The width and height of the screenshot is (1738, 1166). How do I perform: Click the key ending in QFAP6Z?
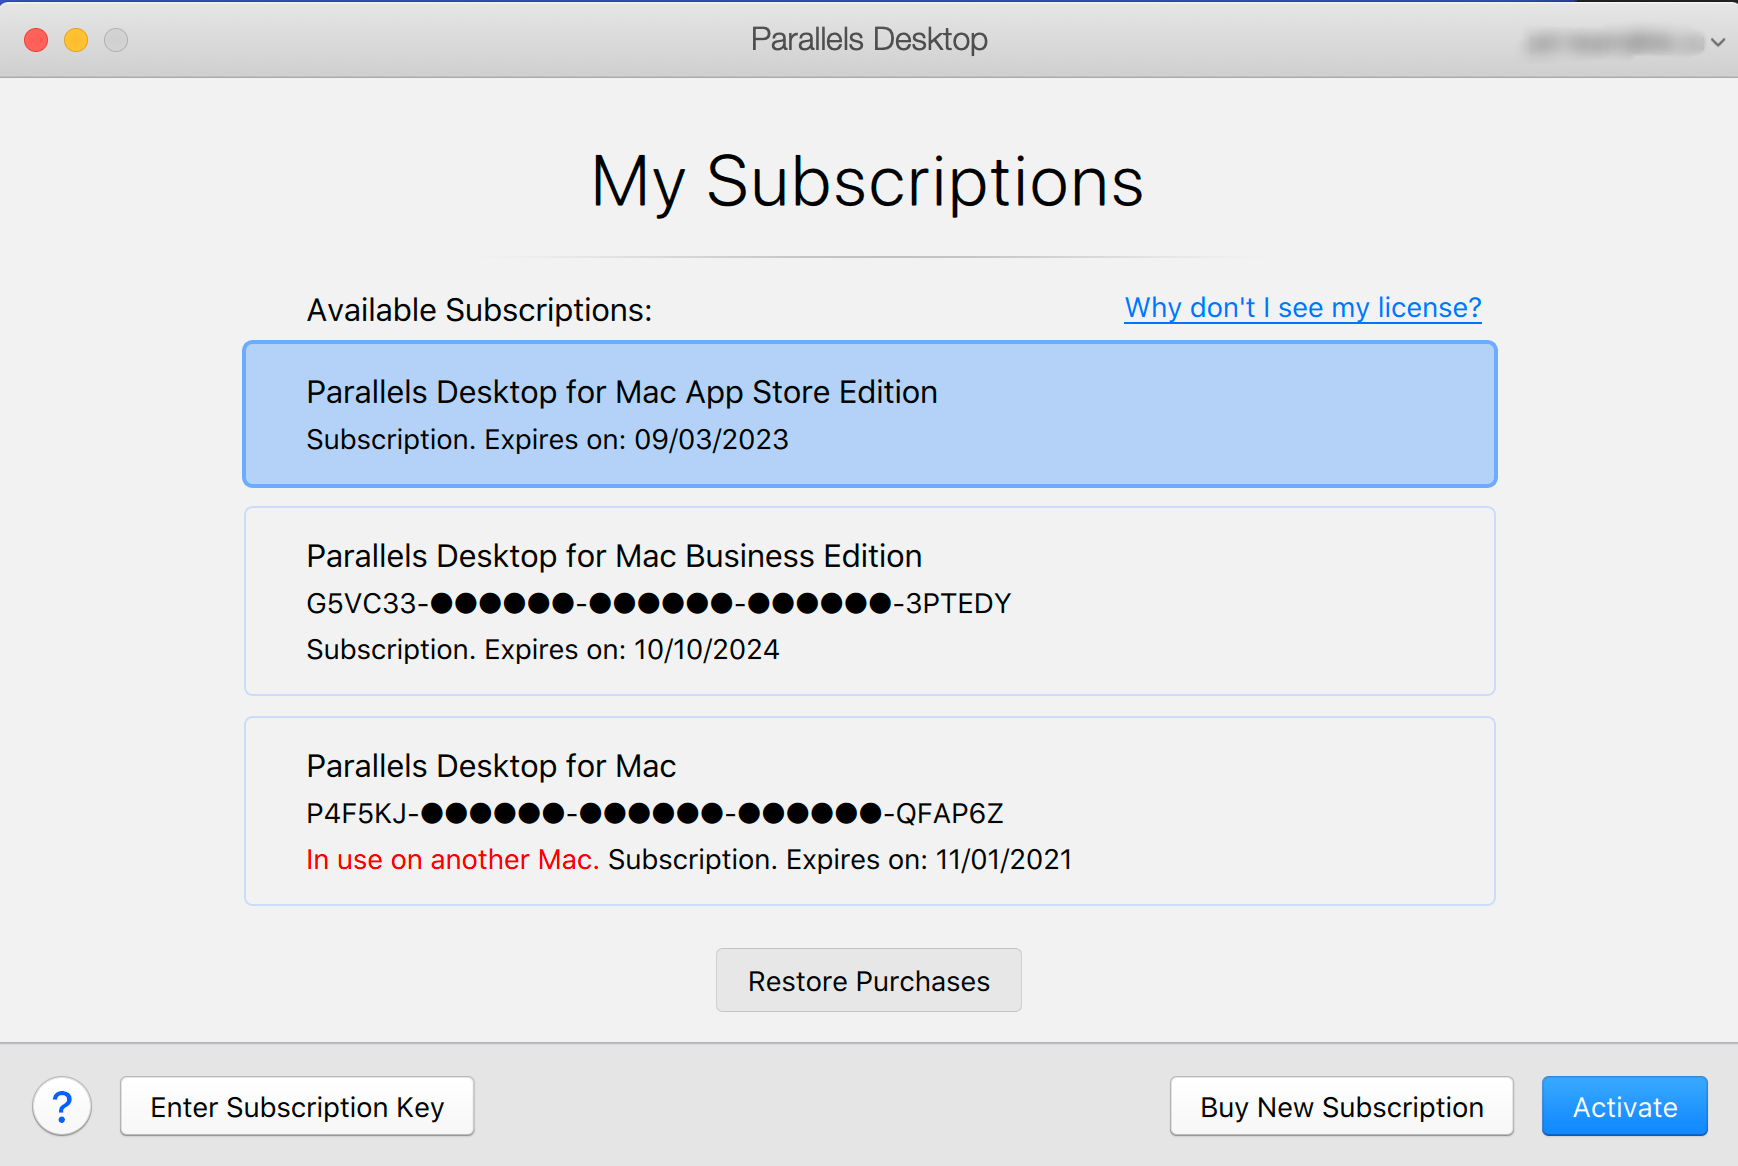coord(654,814)
